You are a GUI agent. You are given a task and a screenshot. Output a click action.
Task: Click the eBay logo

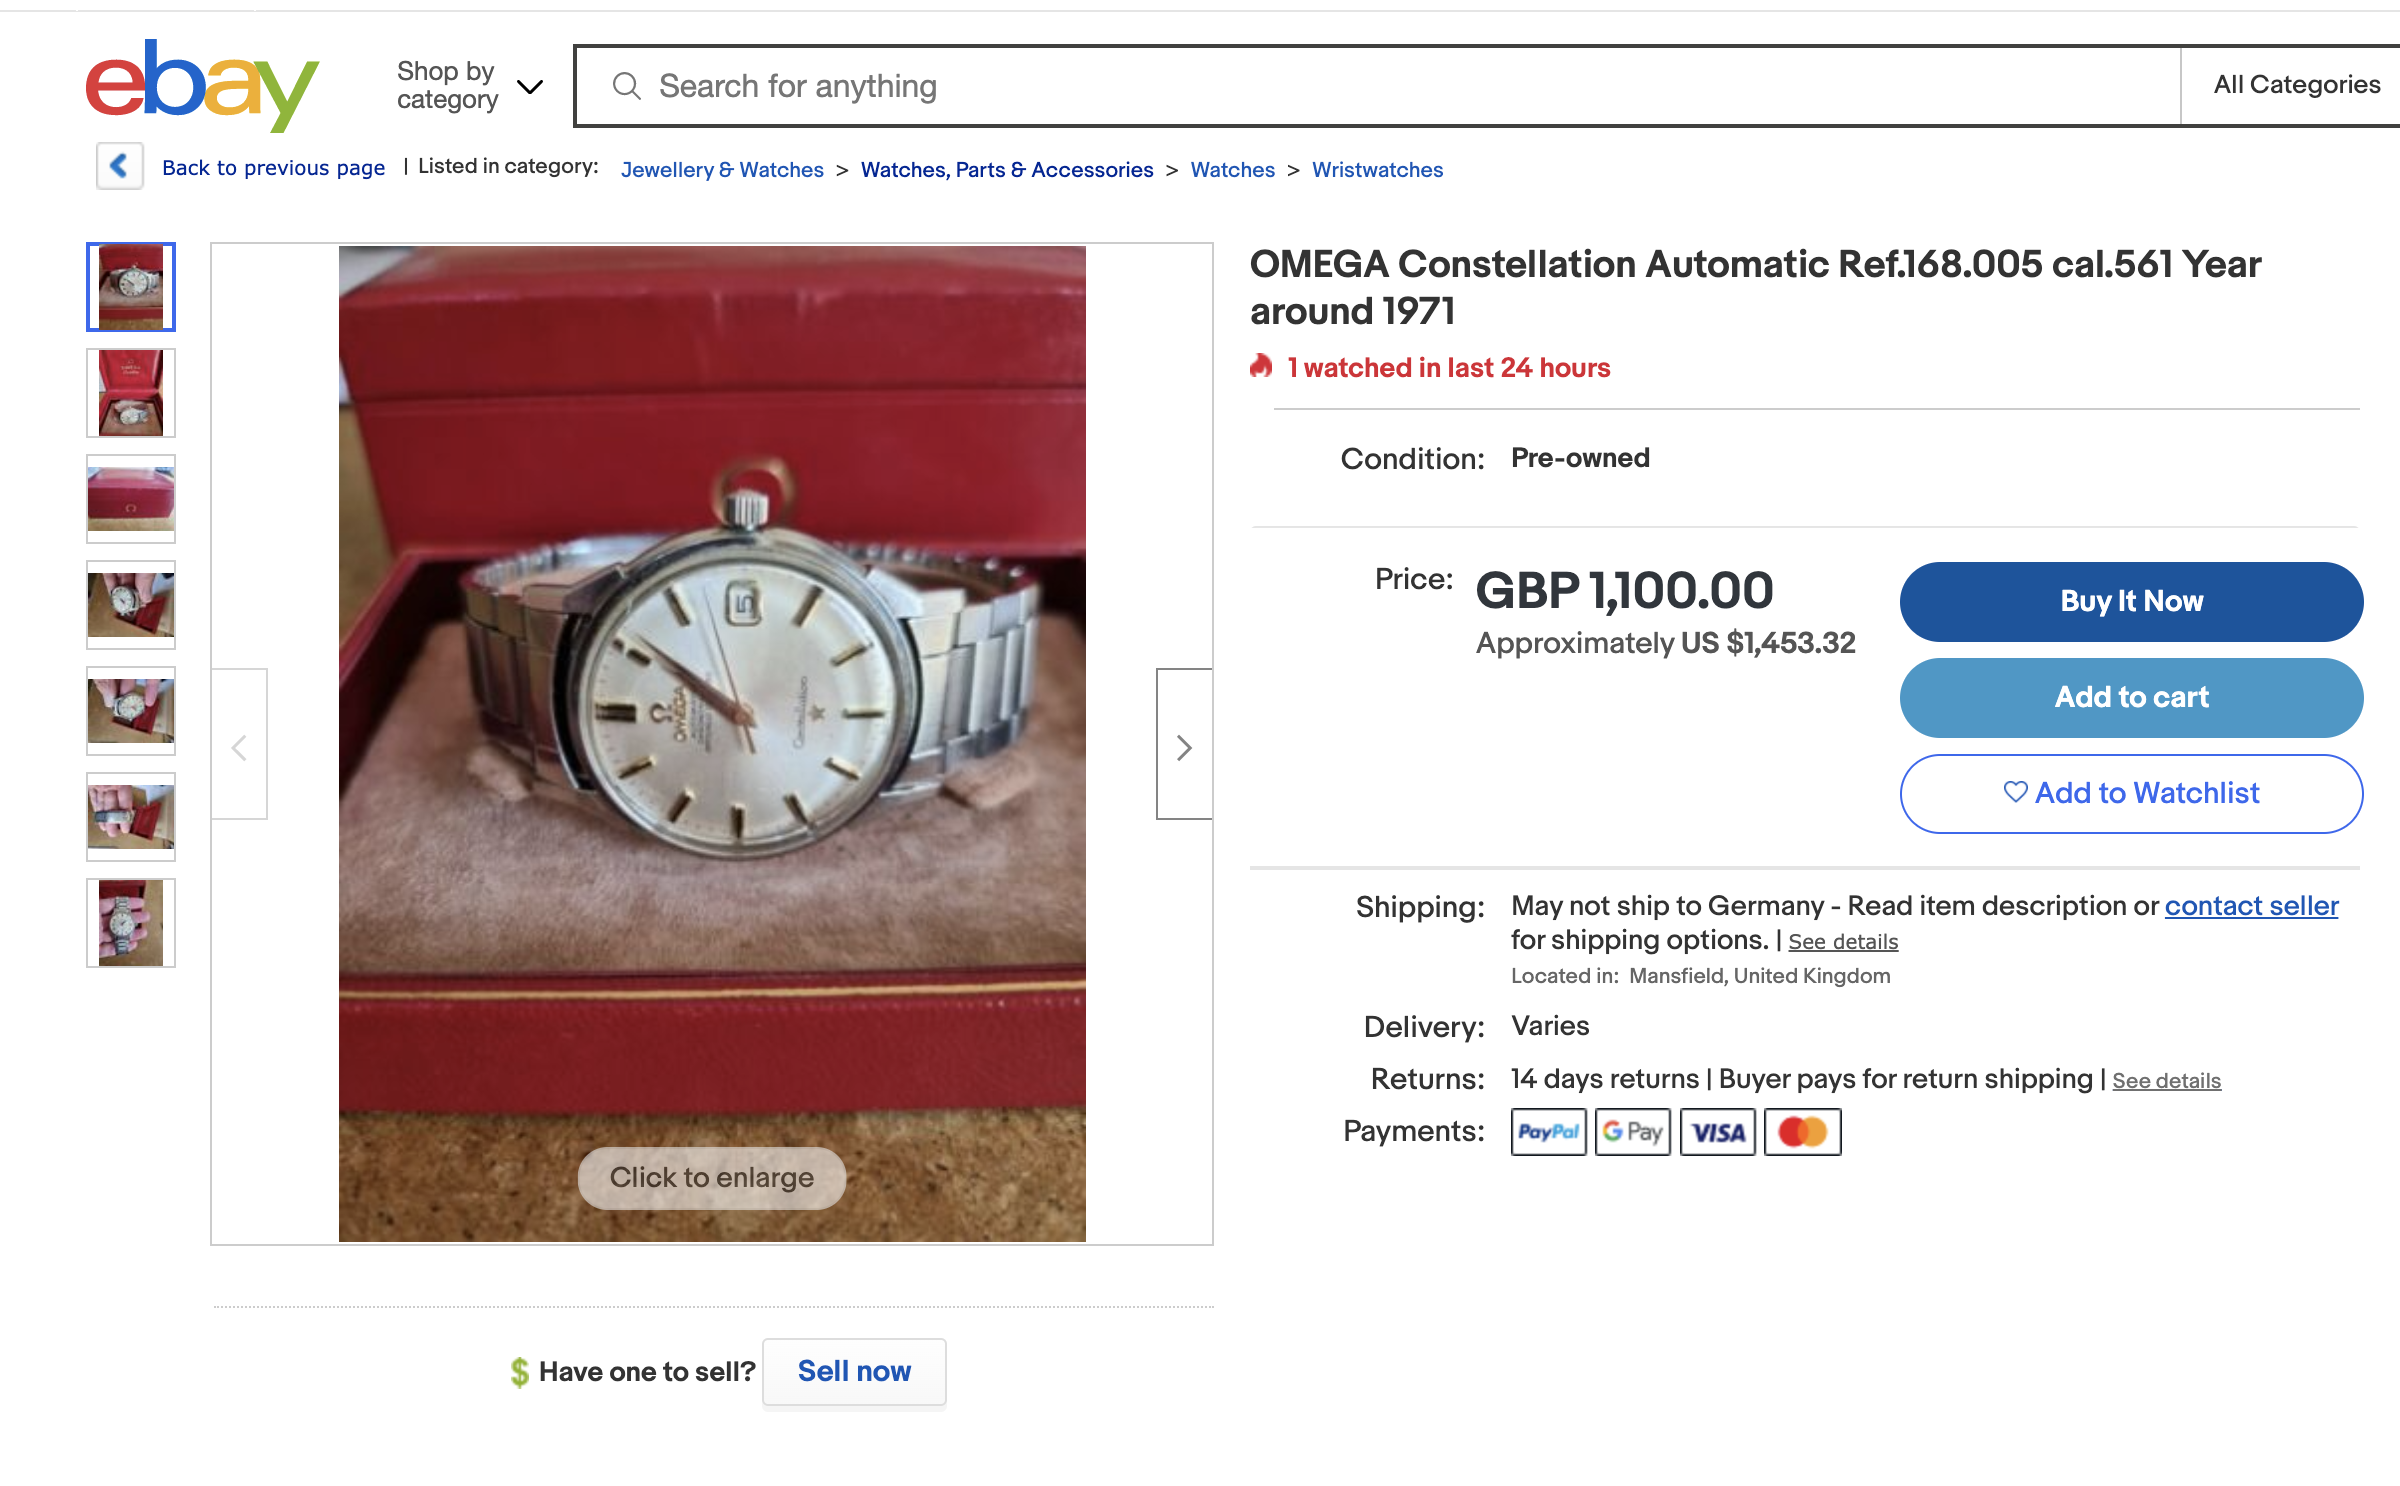[201, 86]
